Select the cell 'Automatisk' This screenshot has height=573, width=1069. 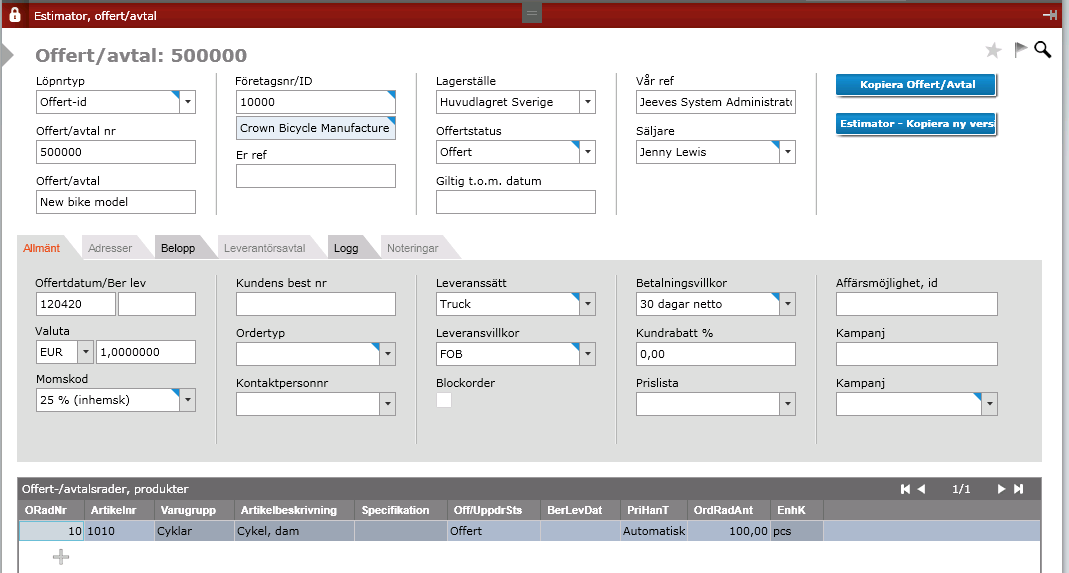(x=654, y=531)
